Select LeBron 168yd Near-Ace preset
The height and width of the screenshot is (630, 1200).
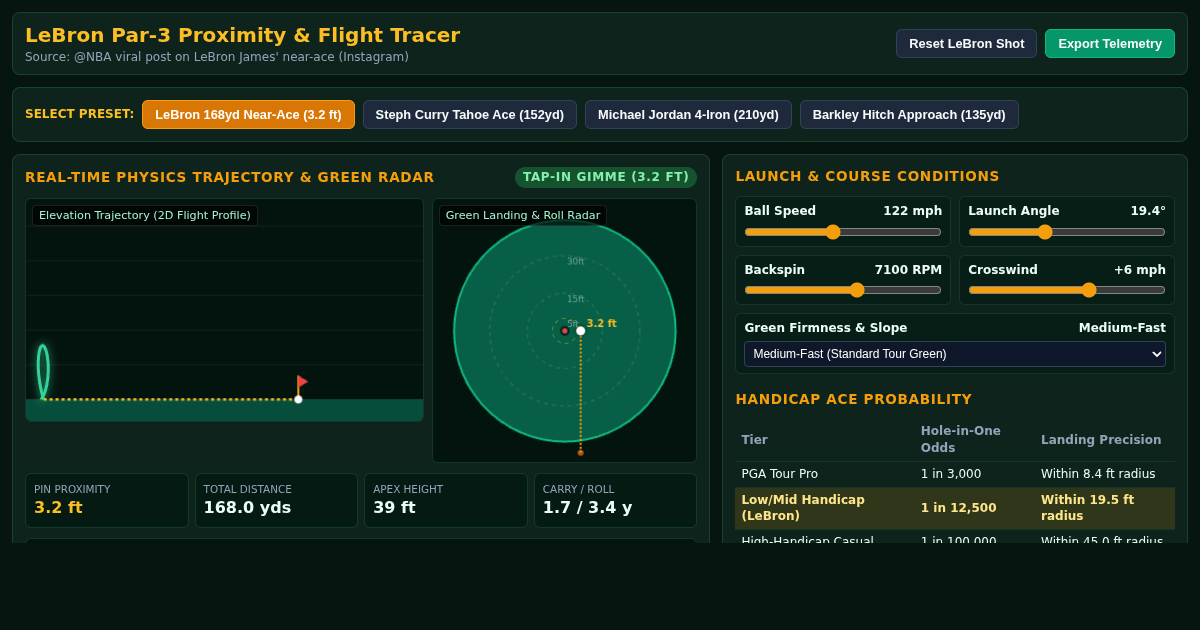click(248, 114)
